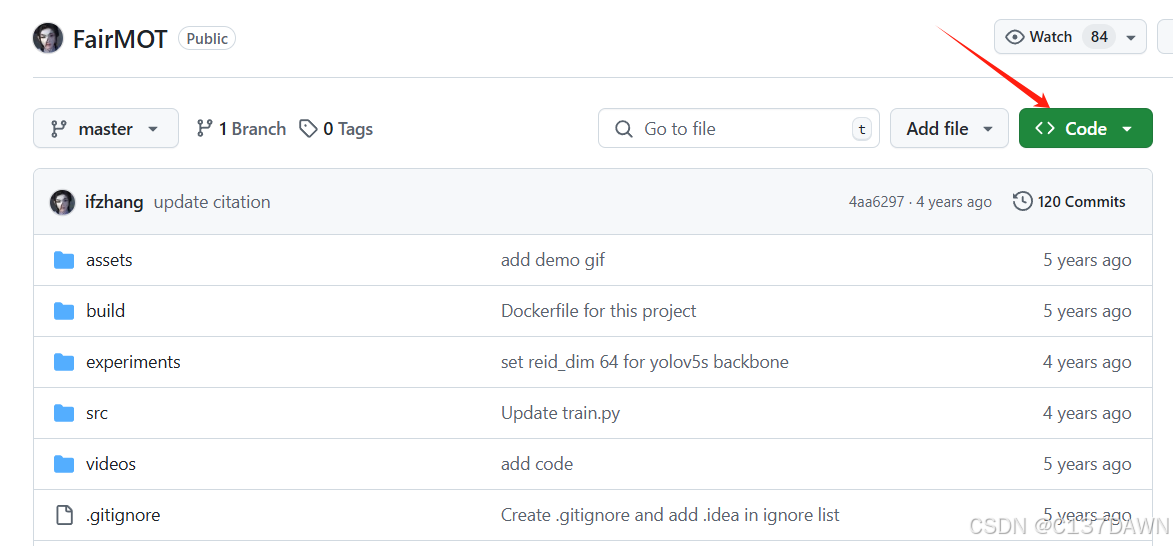The height and width of the screenshot is (546, 1173).
Task: Click '4 years ago' in src row
Action: click(1087, 413)
